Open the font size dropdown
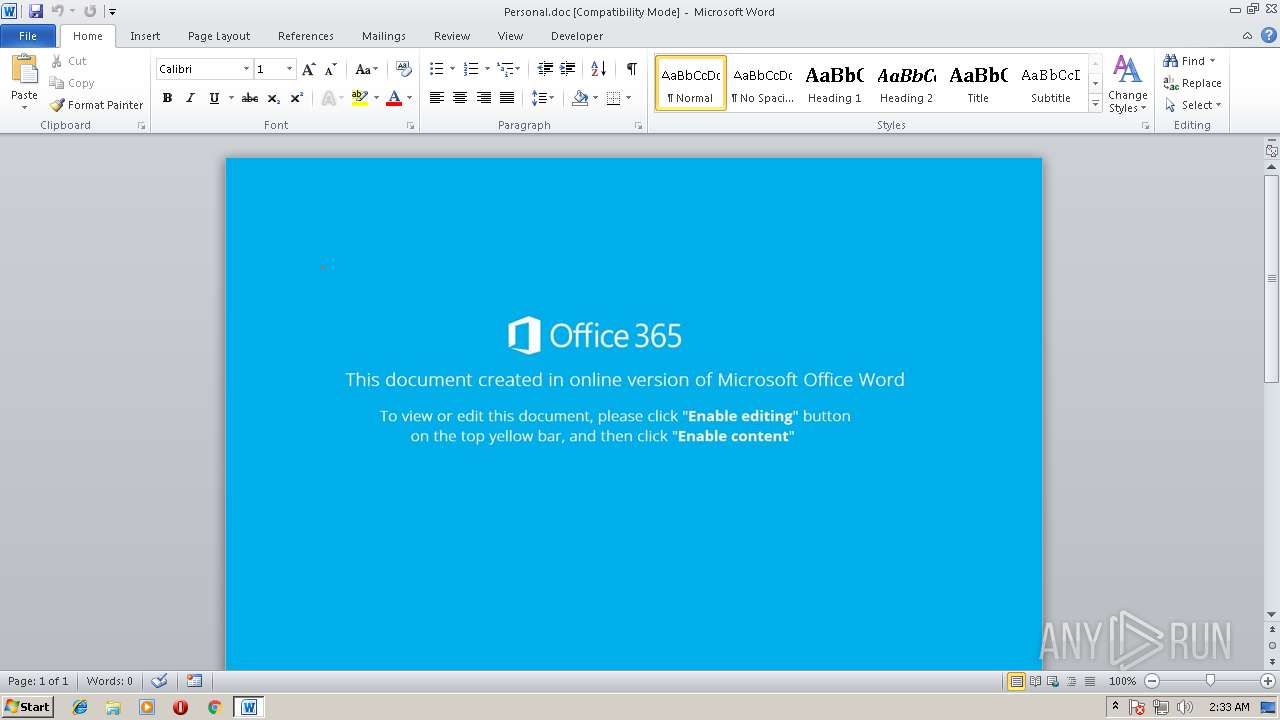Screen dimensions: 1280x720 290,69
